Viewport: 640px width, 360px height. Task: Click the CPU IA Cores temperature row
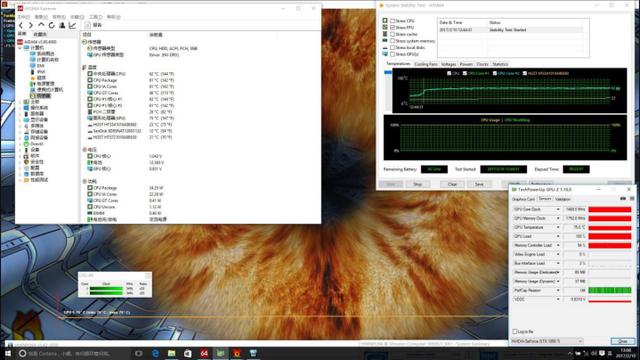click(131, 87)
